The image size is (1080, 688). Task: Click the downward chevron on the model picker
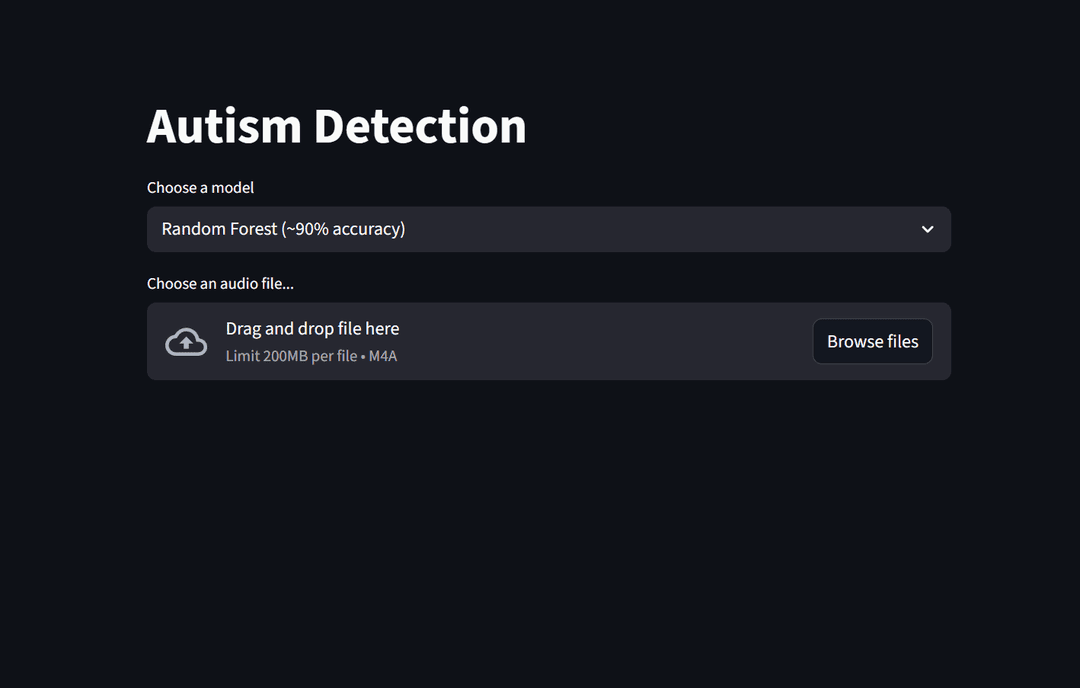(x=927, y=229)
